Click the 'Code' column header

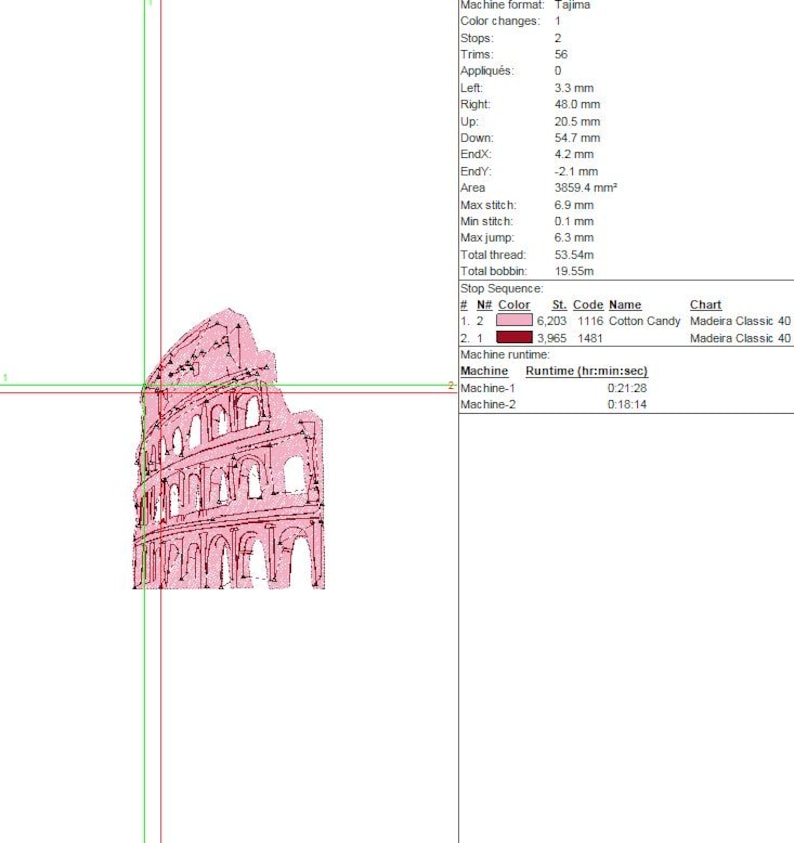(588, 305)
